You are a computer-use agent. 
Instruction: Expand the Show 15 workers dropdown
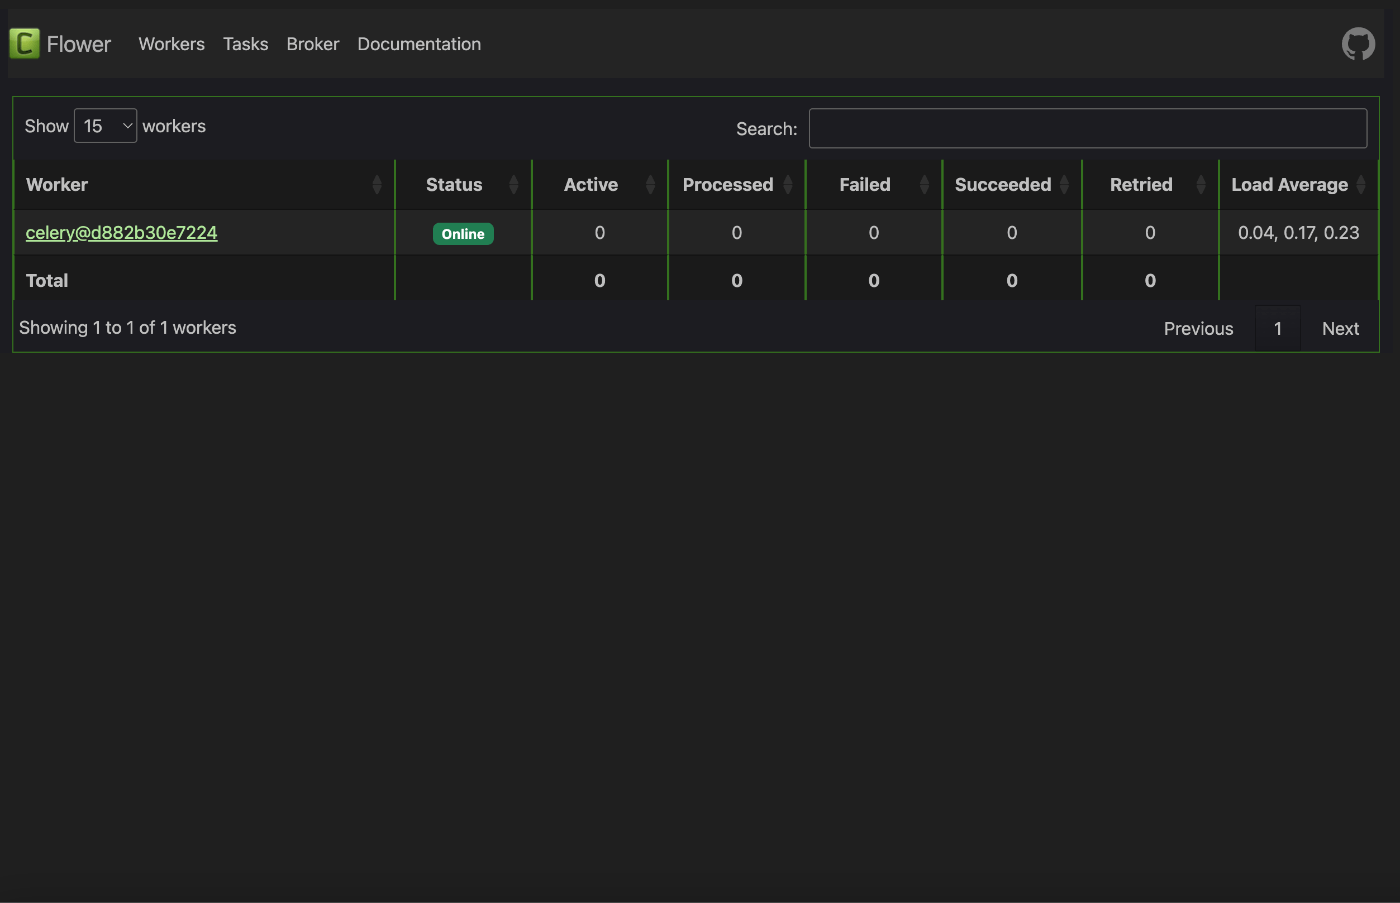pyautogui.click(x=105, y=126)
